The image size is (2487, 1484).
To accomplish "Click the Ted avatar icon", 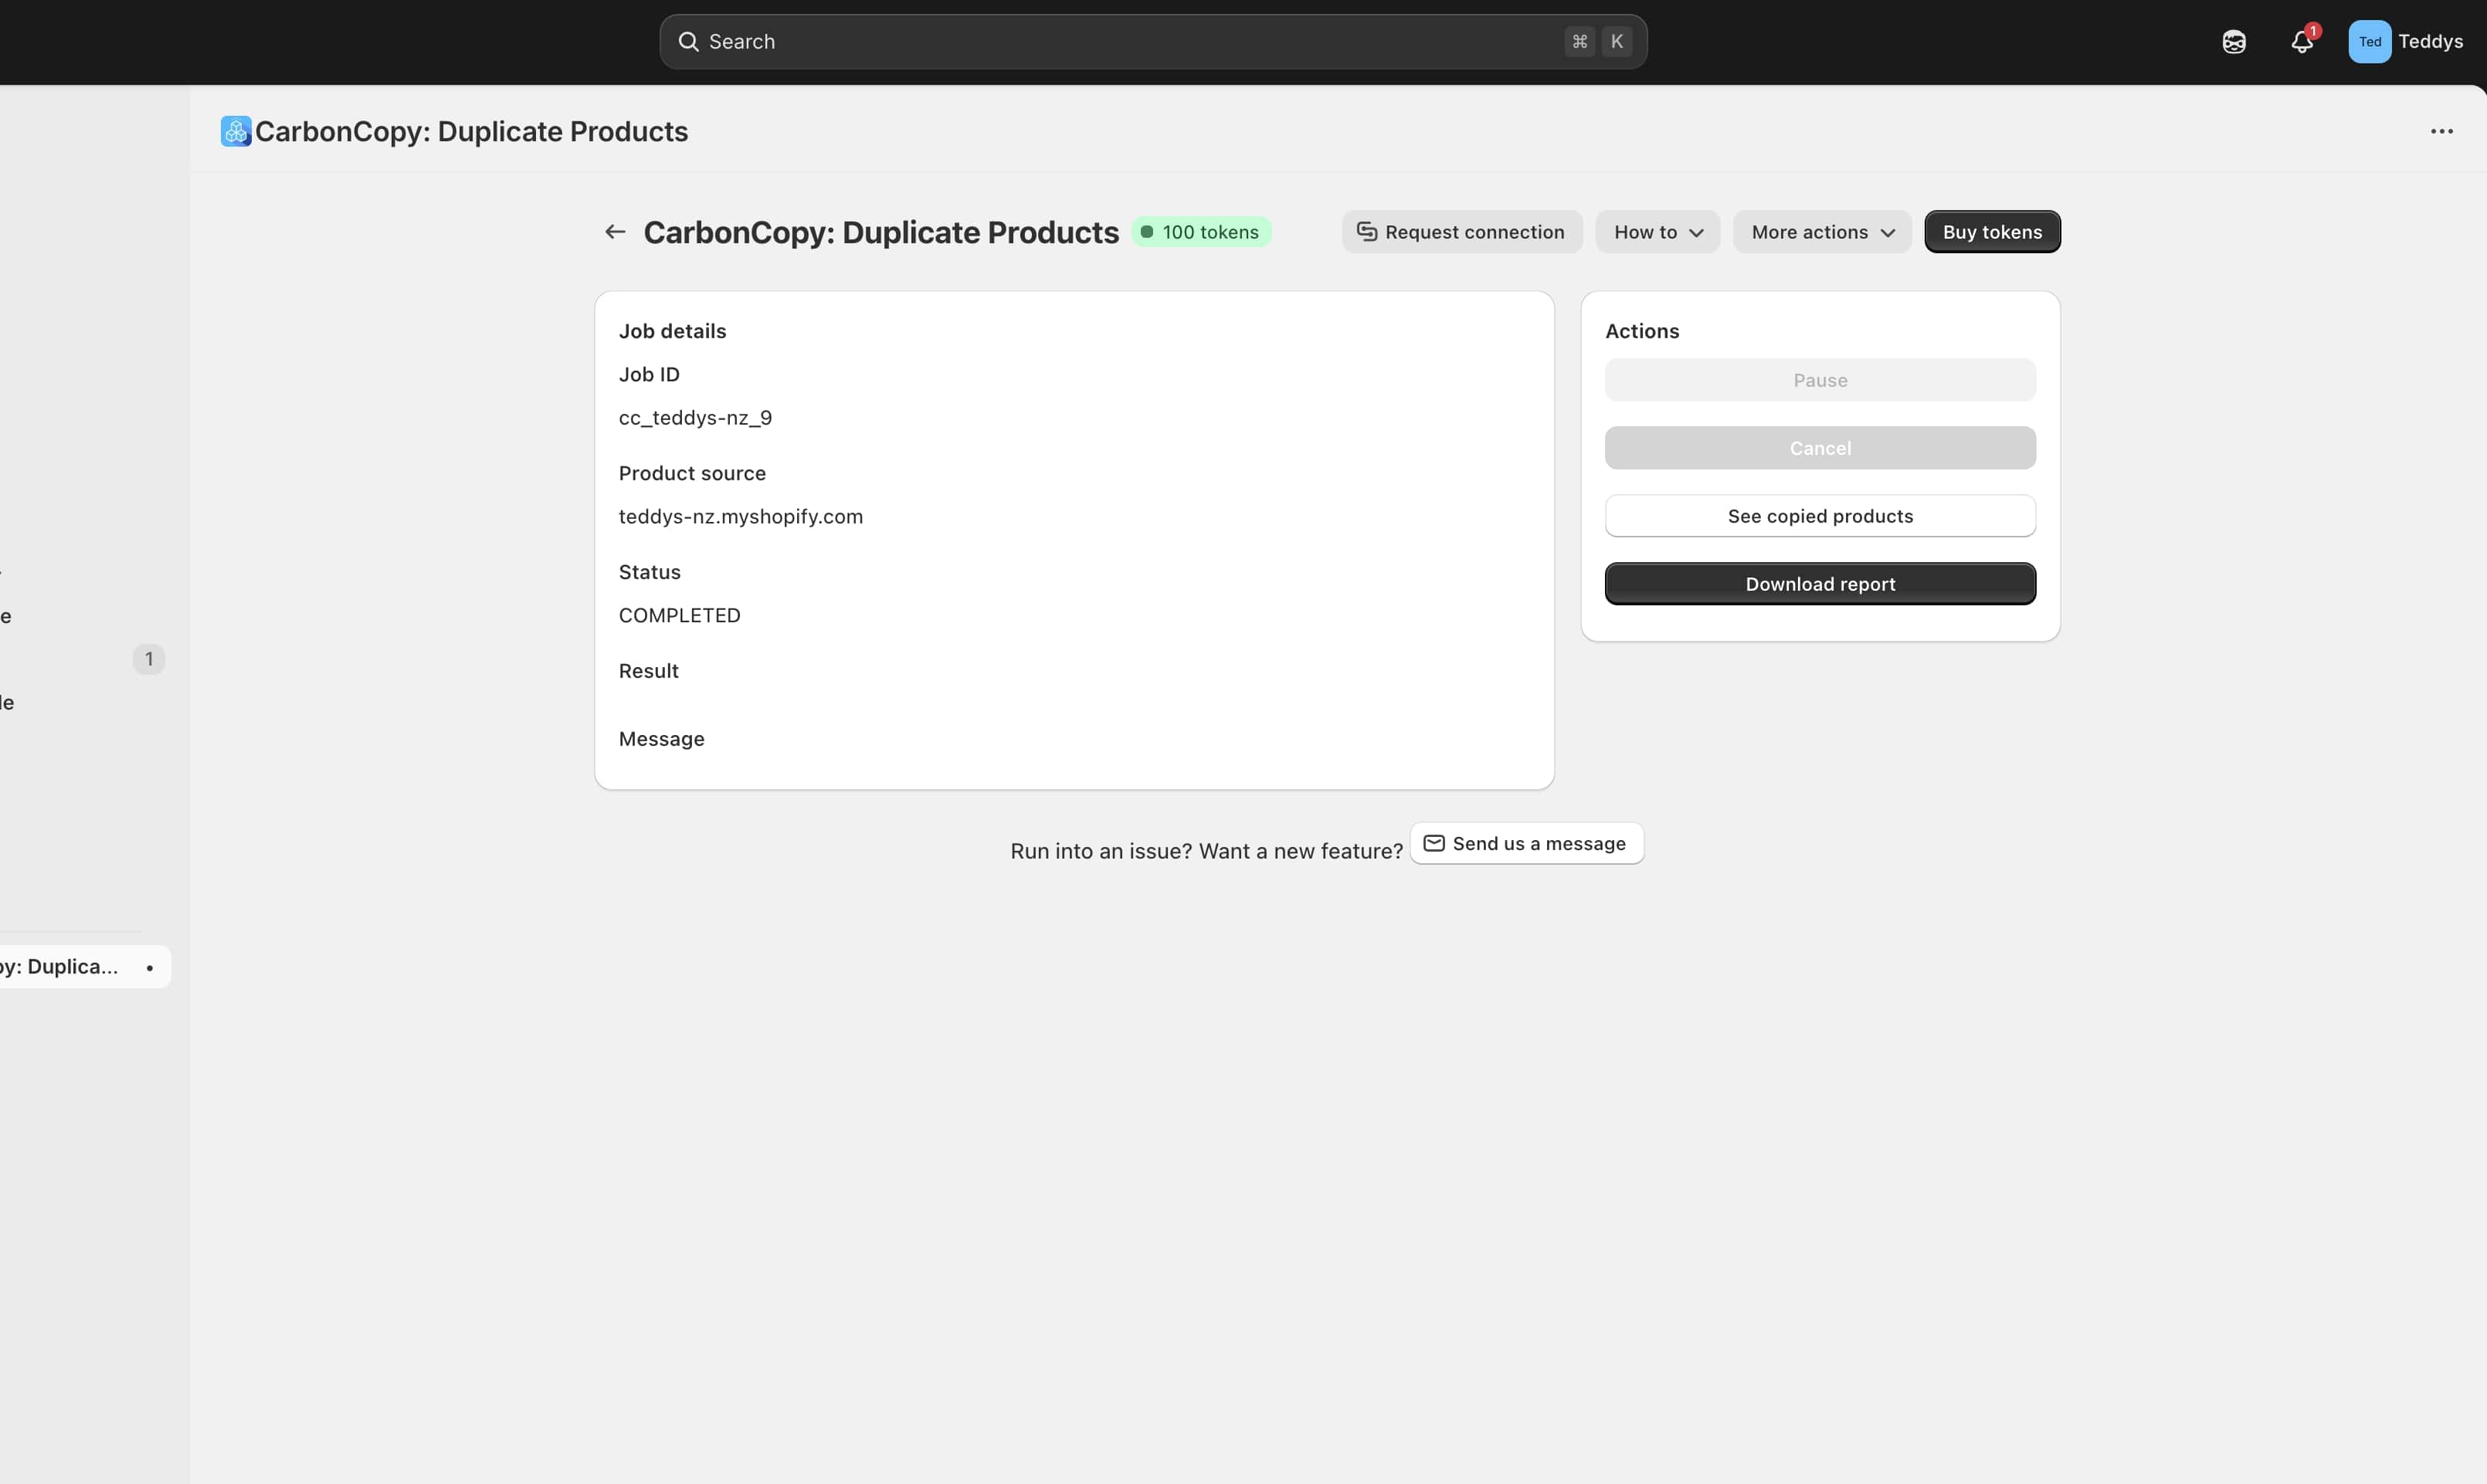I will click(2369, 42).
